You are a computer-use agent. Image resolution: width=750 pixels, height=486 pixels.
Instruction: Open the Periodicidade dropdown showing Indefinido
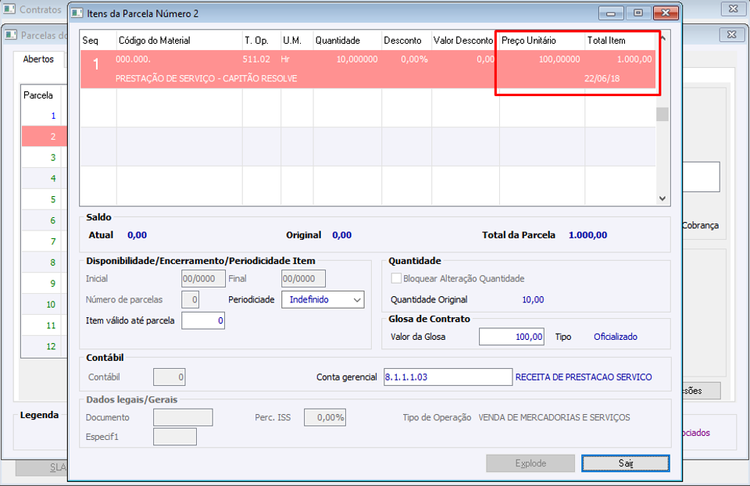[323, 299]
